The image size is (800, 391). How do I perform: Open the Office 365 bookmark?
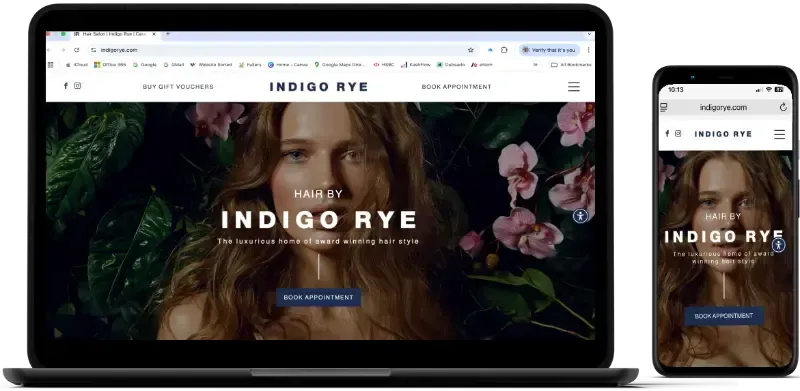[110, 65]
